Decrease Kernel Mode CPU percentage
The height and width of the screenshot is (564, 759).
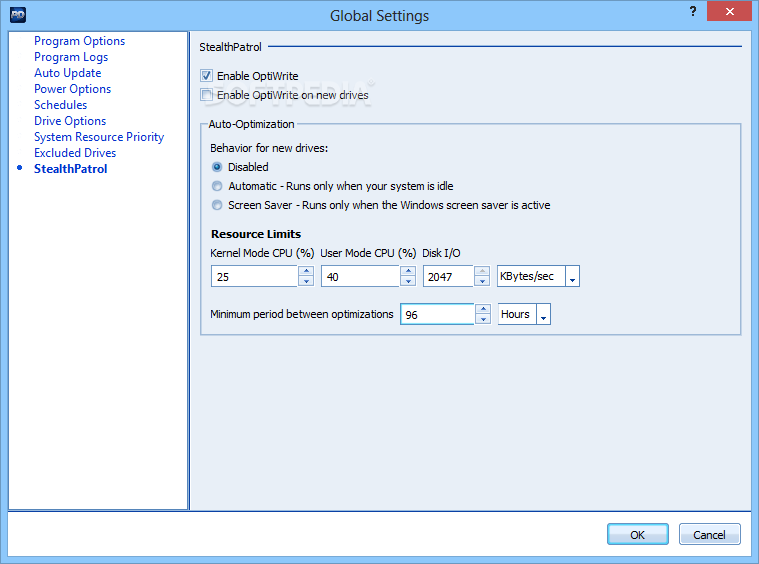(x=306, y=281)
